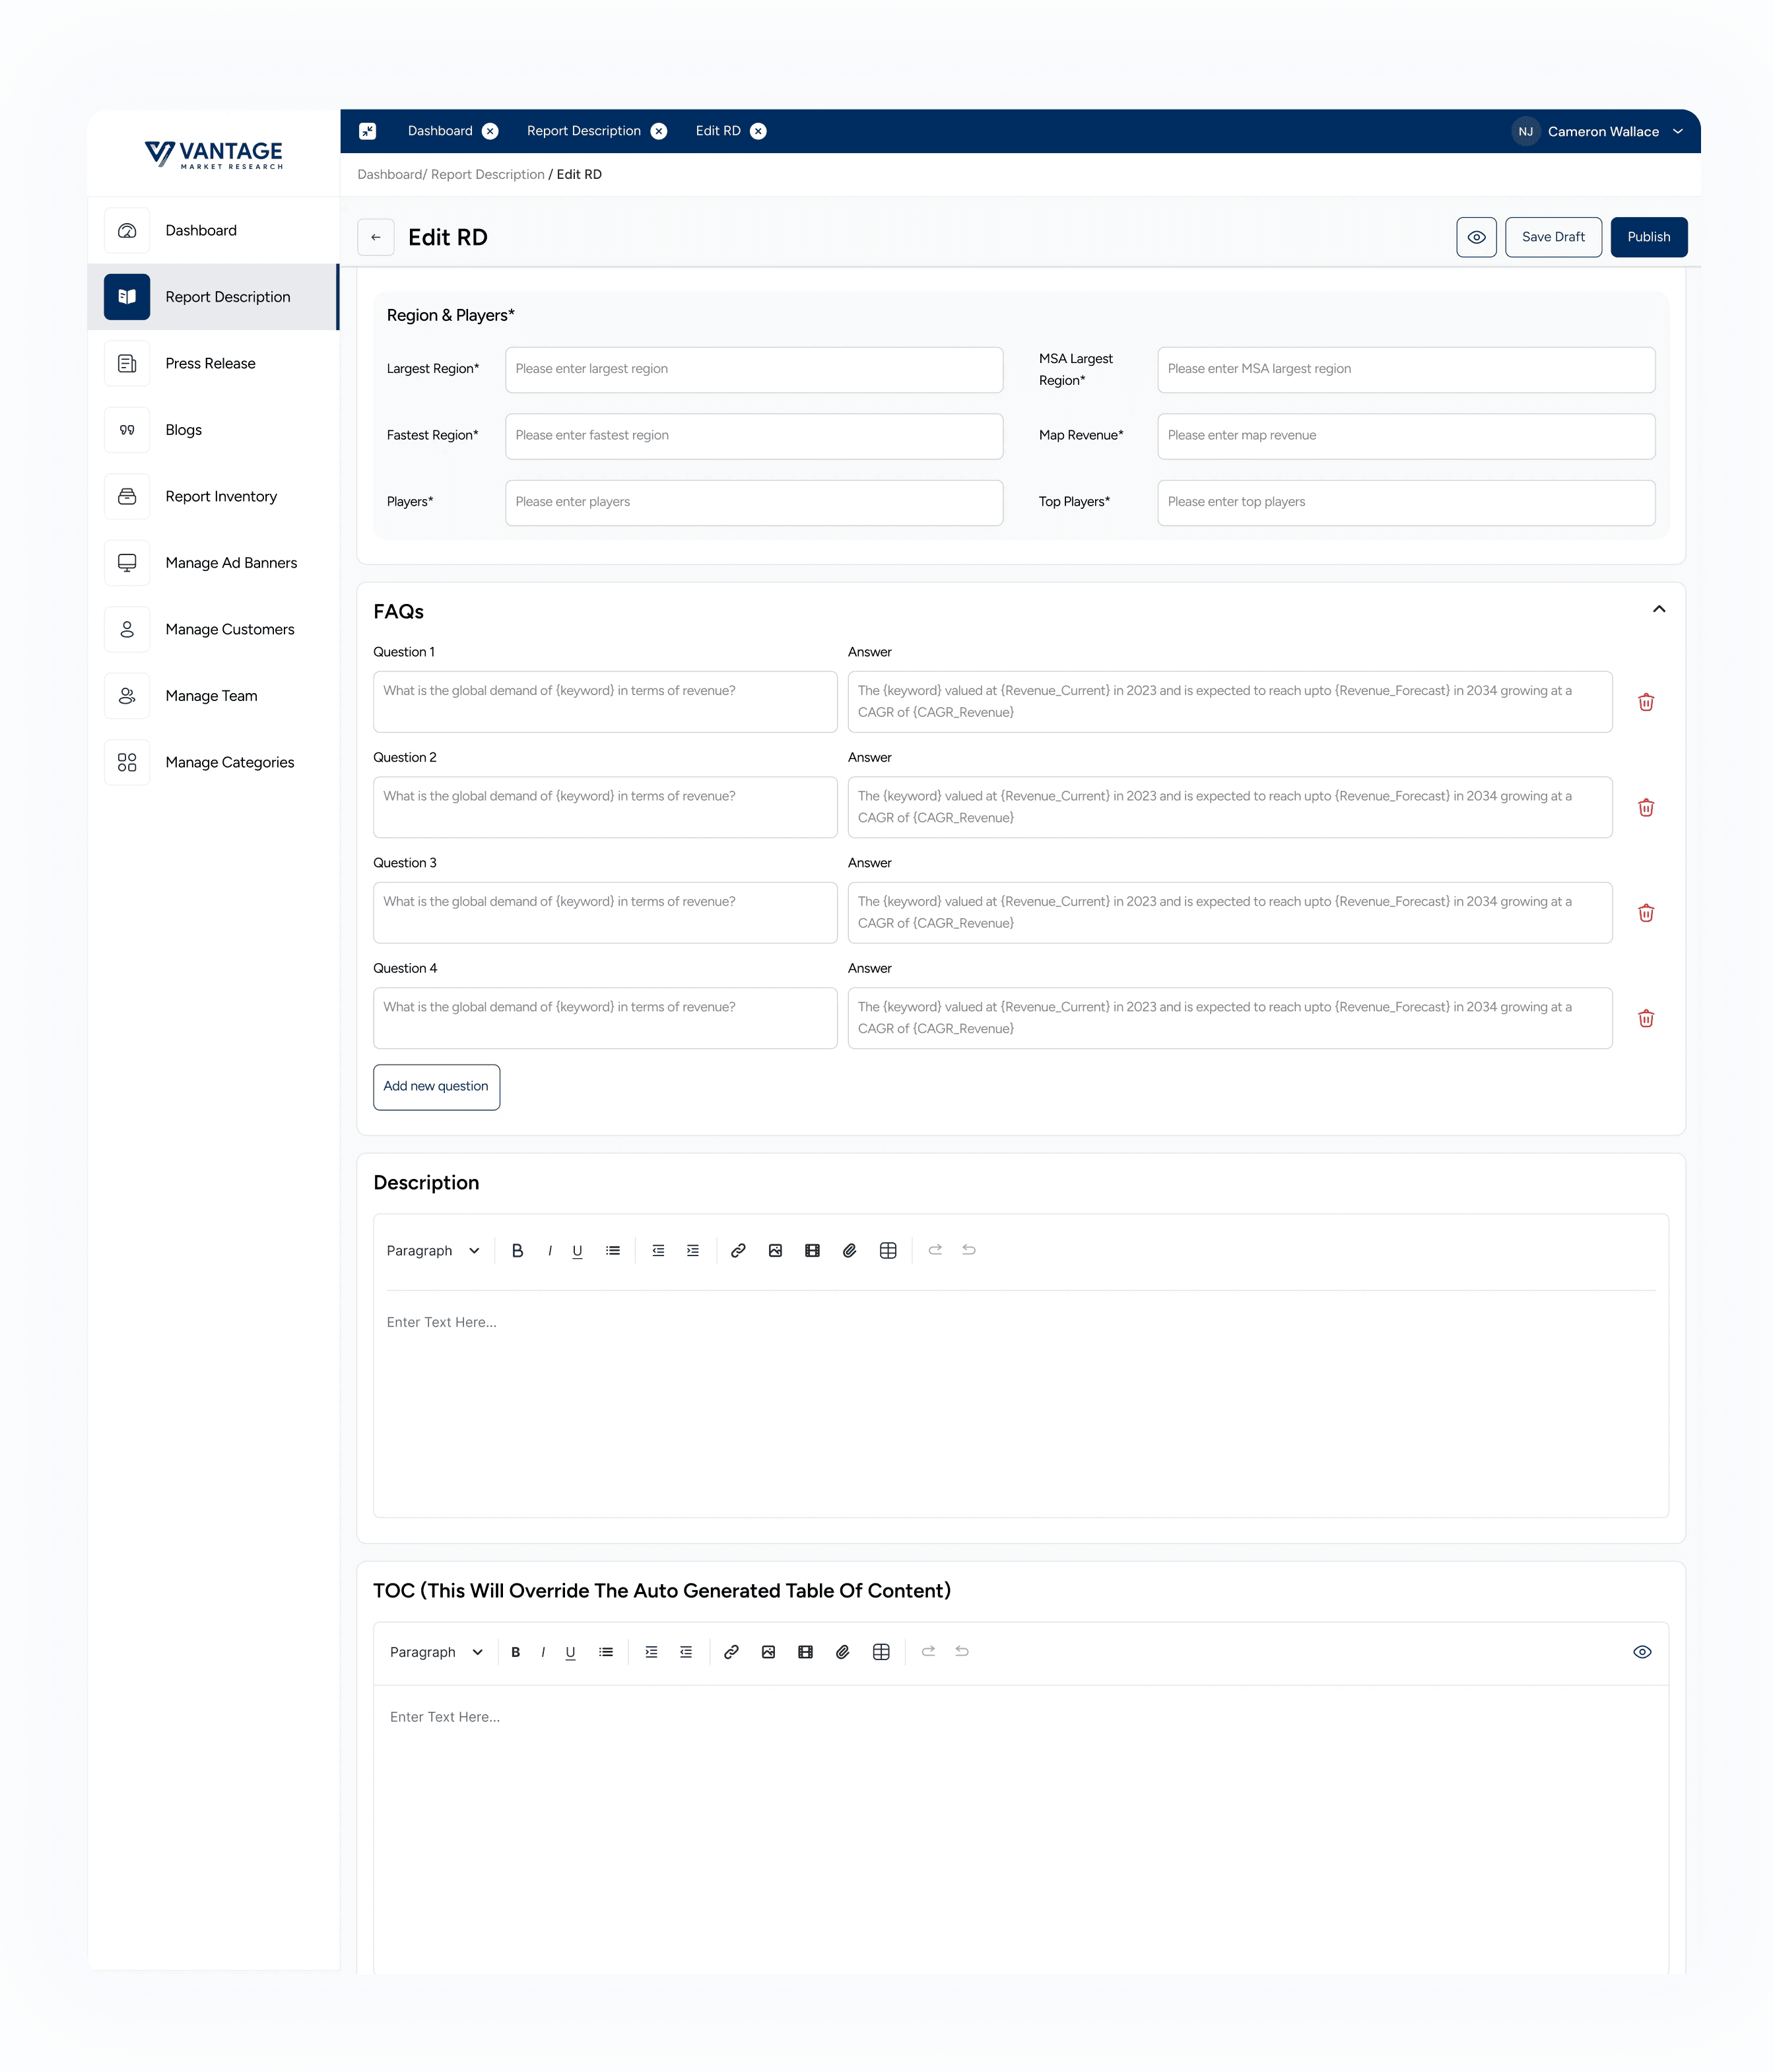Delete FAQ Question 1 with trash icon
This screenshot has width=1773, height=2072.
tap(1645, 702)
